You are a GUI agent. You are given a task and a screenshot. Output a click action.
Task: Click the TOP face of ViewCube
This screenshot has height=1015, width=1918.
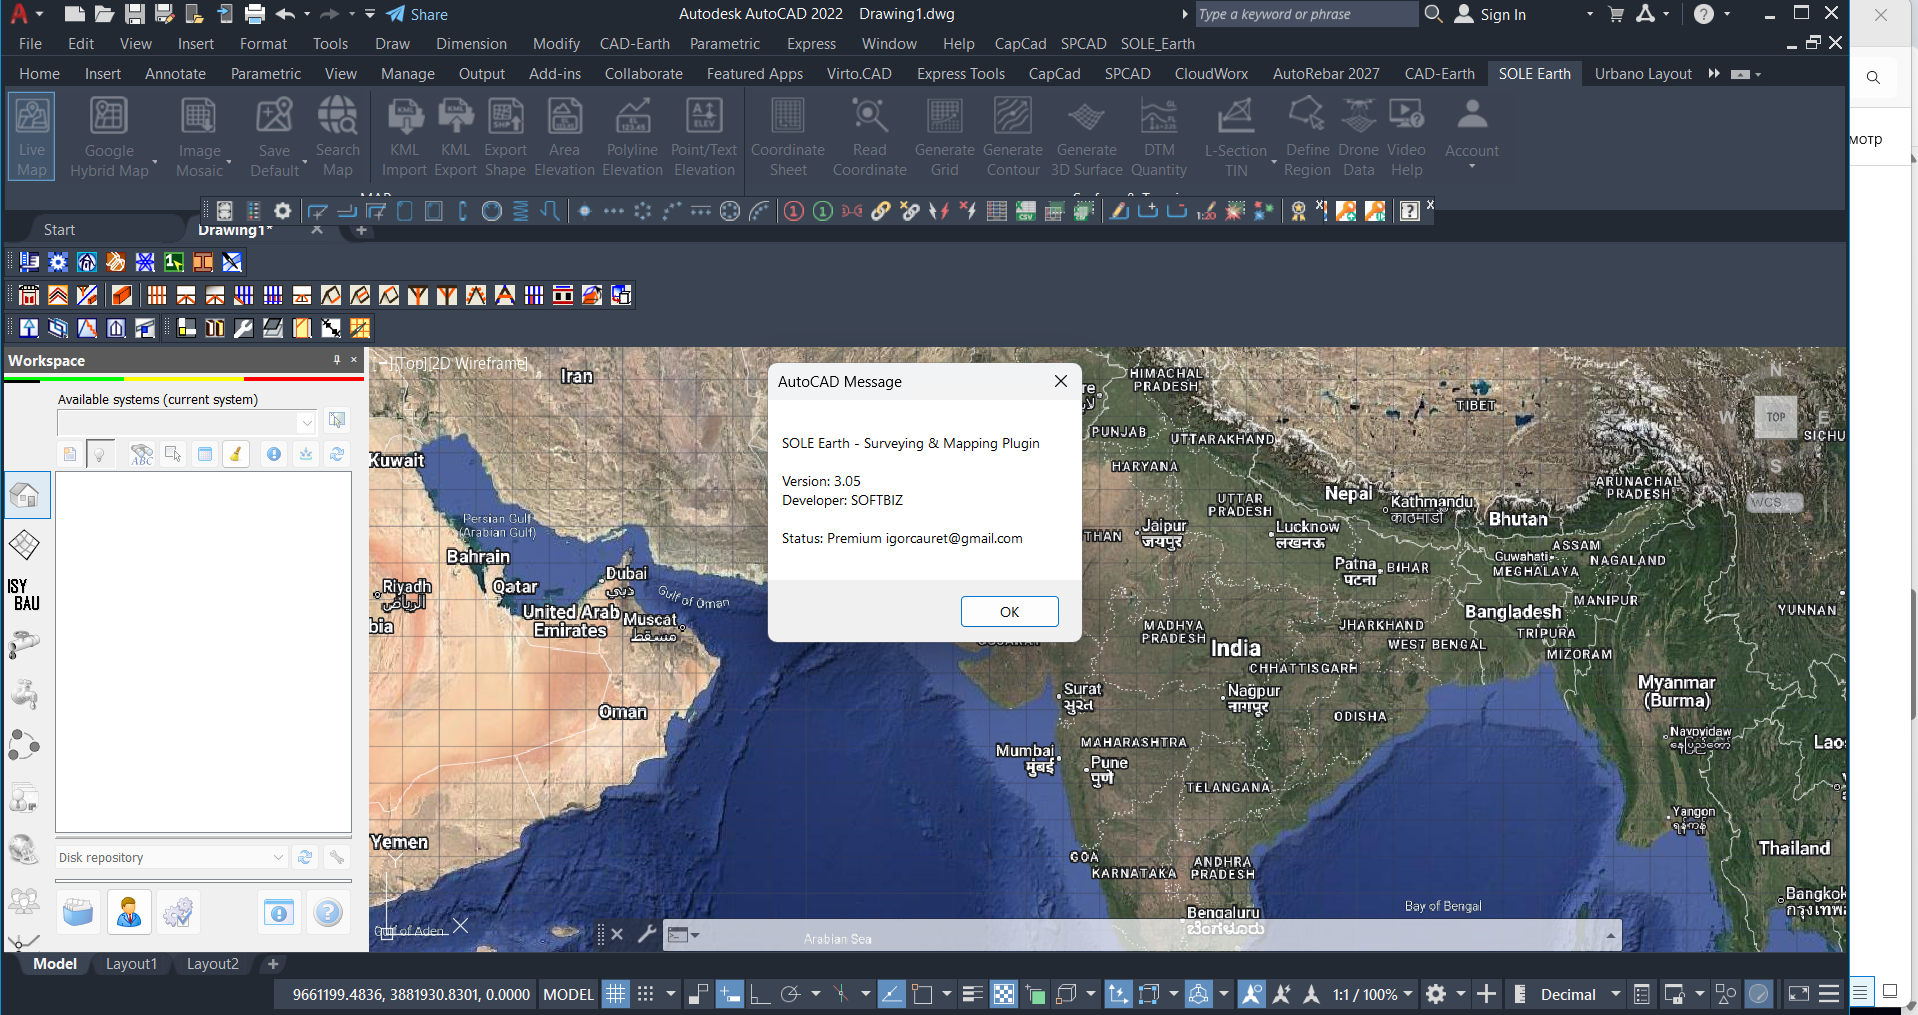click(1776, 417)
